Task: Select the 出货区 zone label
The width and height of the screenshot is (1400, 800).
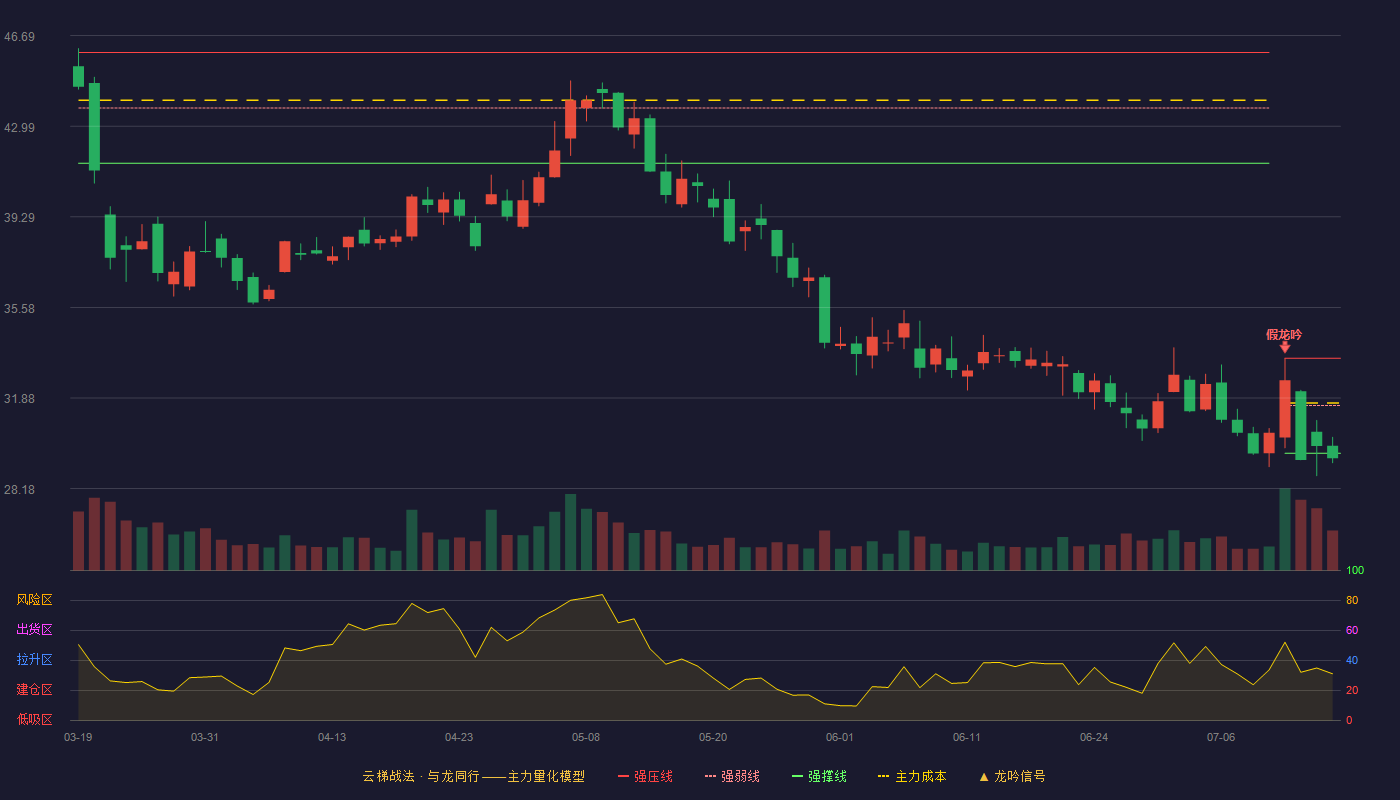Action: coord(34,630)
